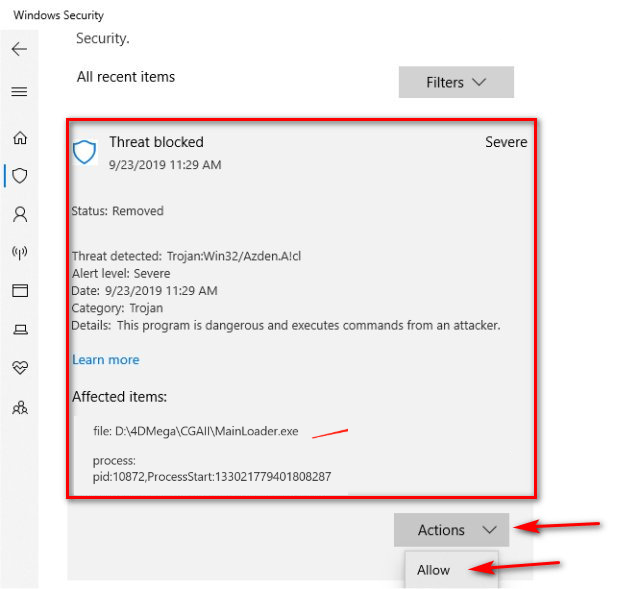Screen dimensions: 640x589
Task: Go to the Home page icon
Action: (x=19, y=138)
